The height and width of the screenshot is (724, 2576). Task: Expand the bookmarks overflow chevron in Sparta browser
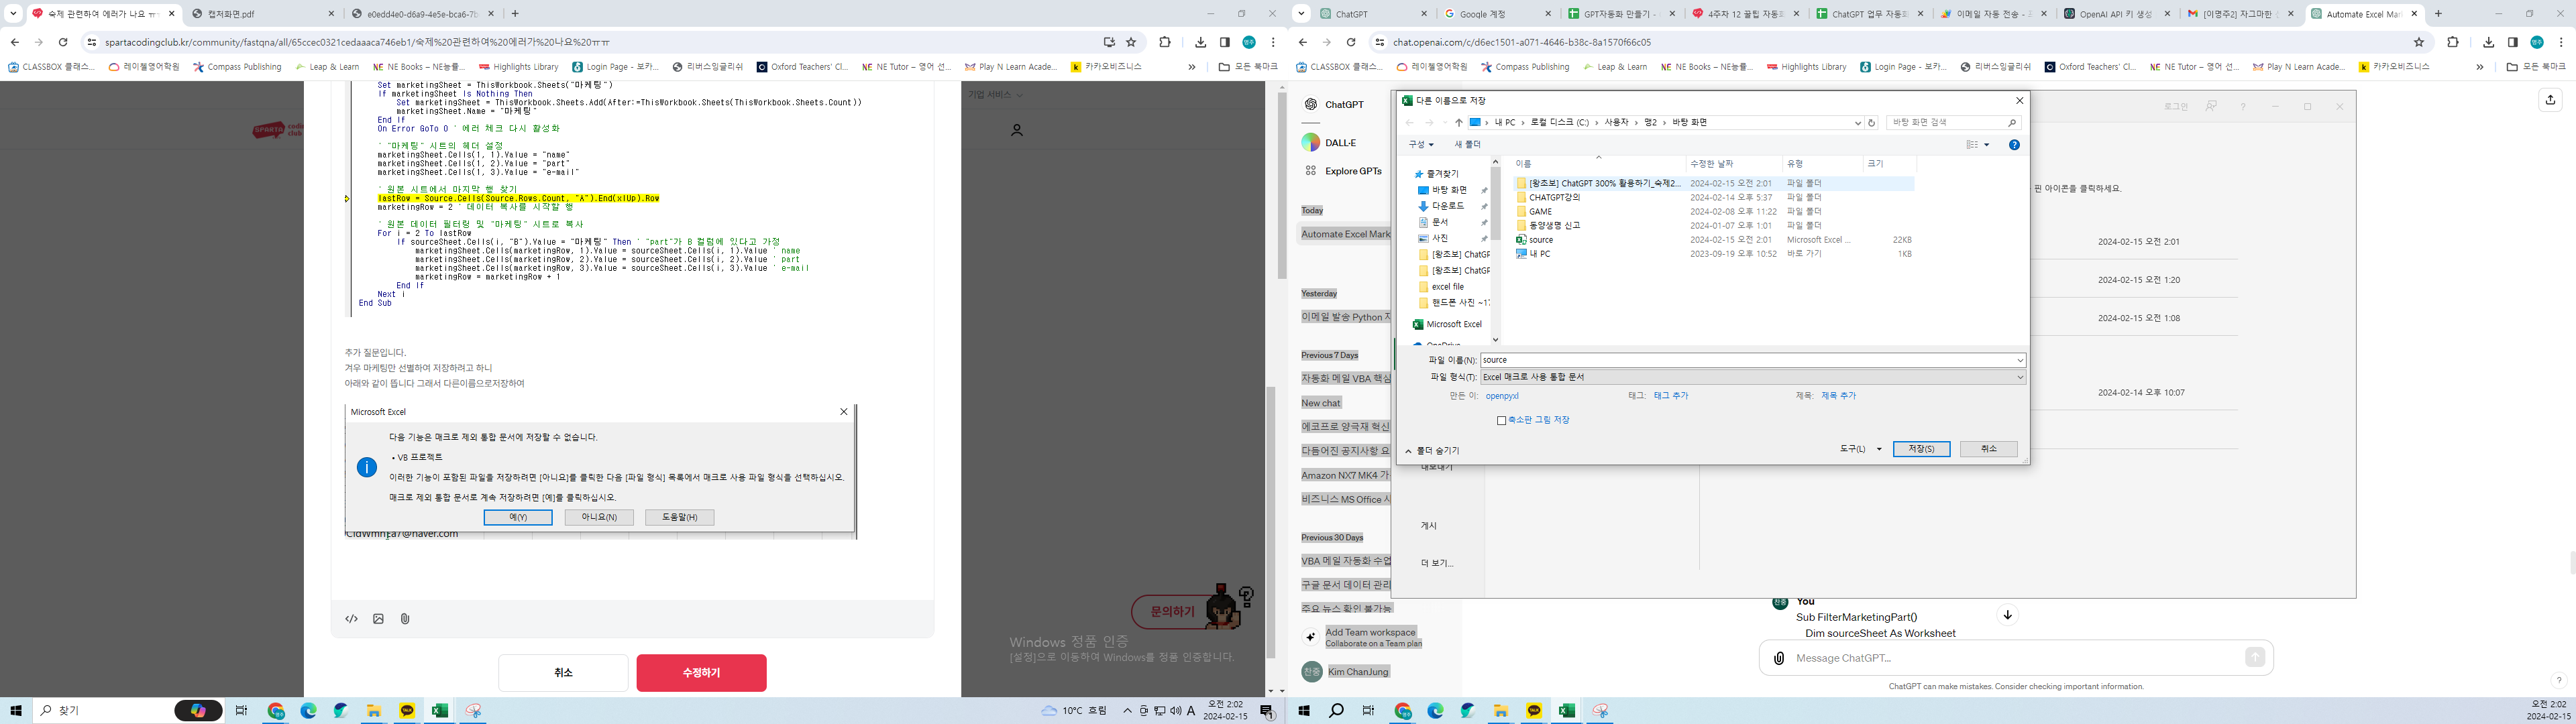(x=1191, y=67)
